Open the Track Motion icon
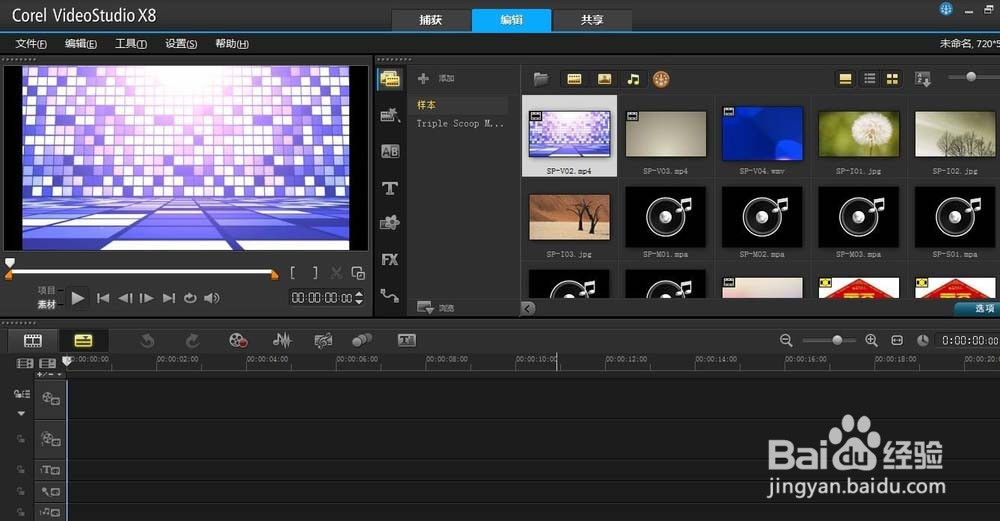Image resolution: width=1000 pixels, height=521 pixels. [x=362, y=341]
